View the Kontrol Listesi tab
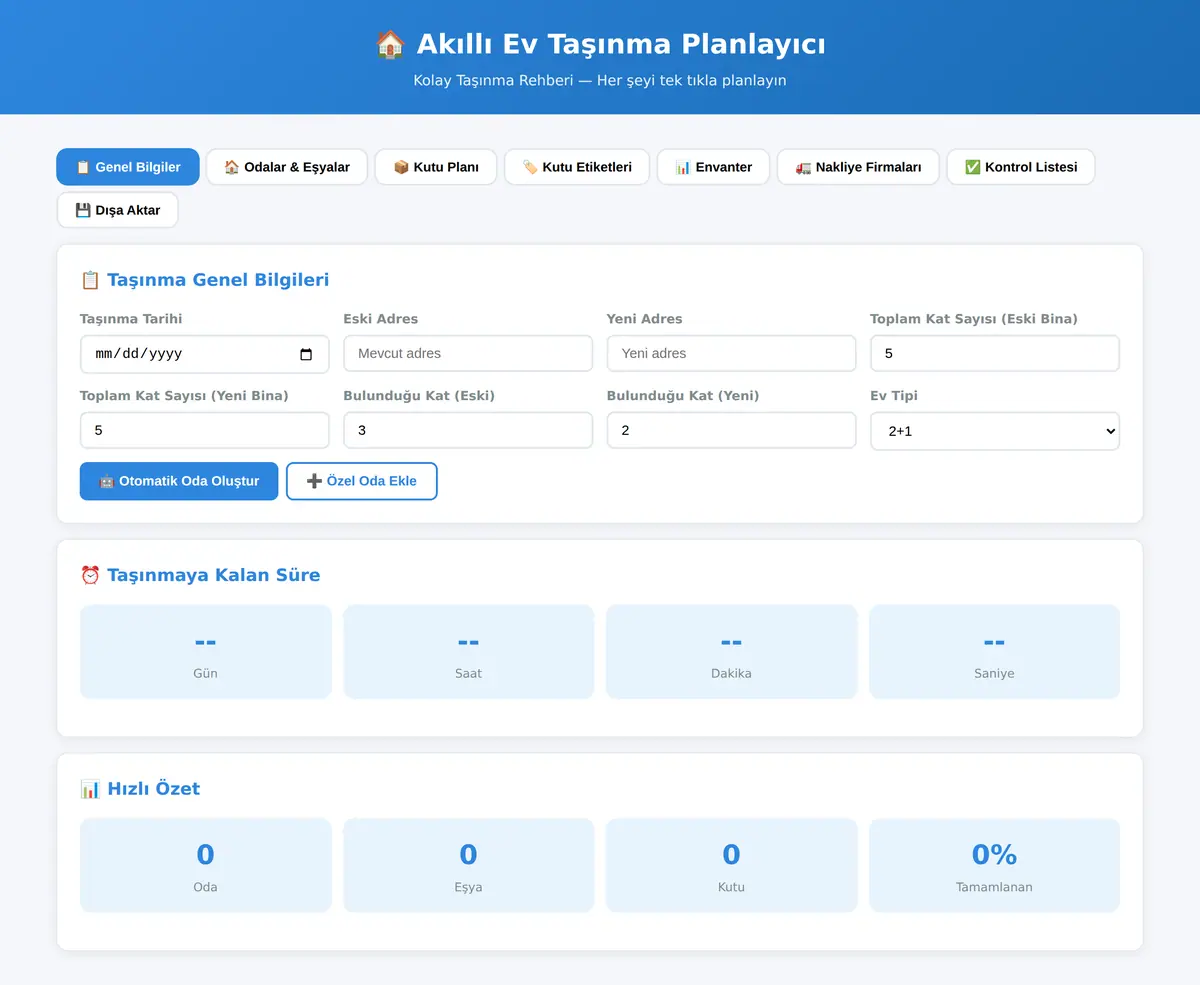 (1021, 167)
